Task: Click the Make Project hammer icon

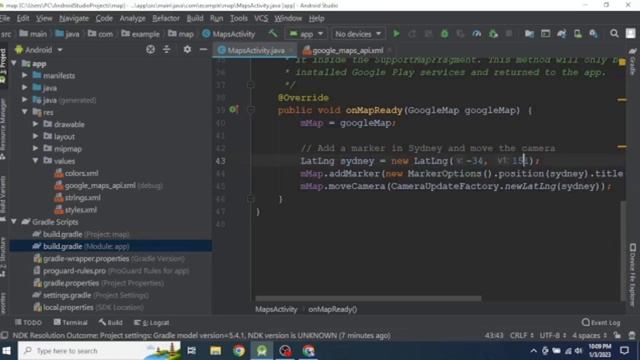Action: click(273, 33)
